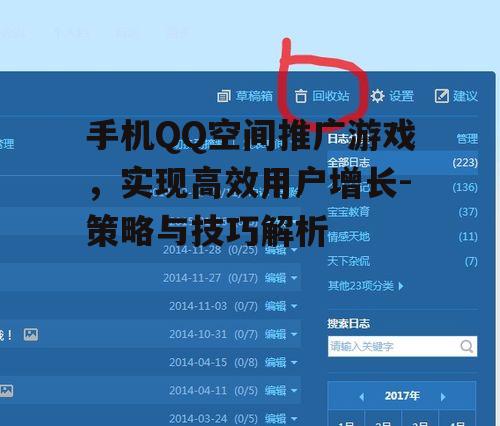Open dropdown arrow on 2014-11-03 row
Viewport: 500px width, 426px height.
point(294,306)
